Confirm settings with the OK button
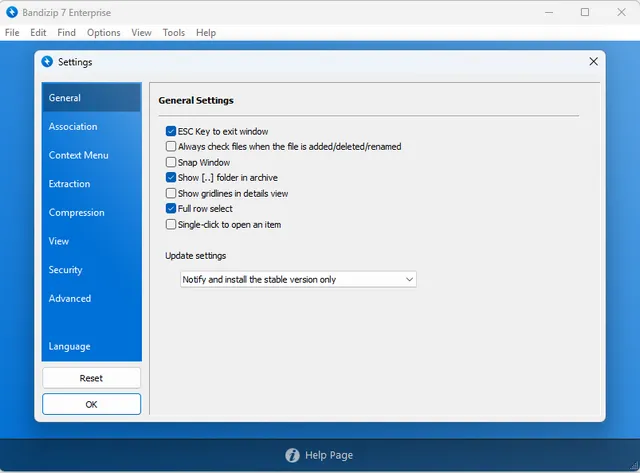The height and width of the screenshot is (473, 640). tap(91, 404)
